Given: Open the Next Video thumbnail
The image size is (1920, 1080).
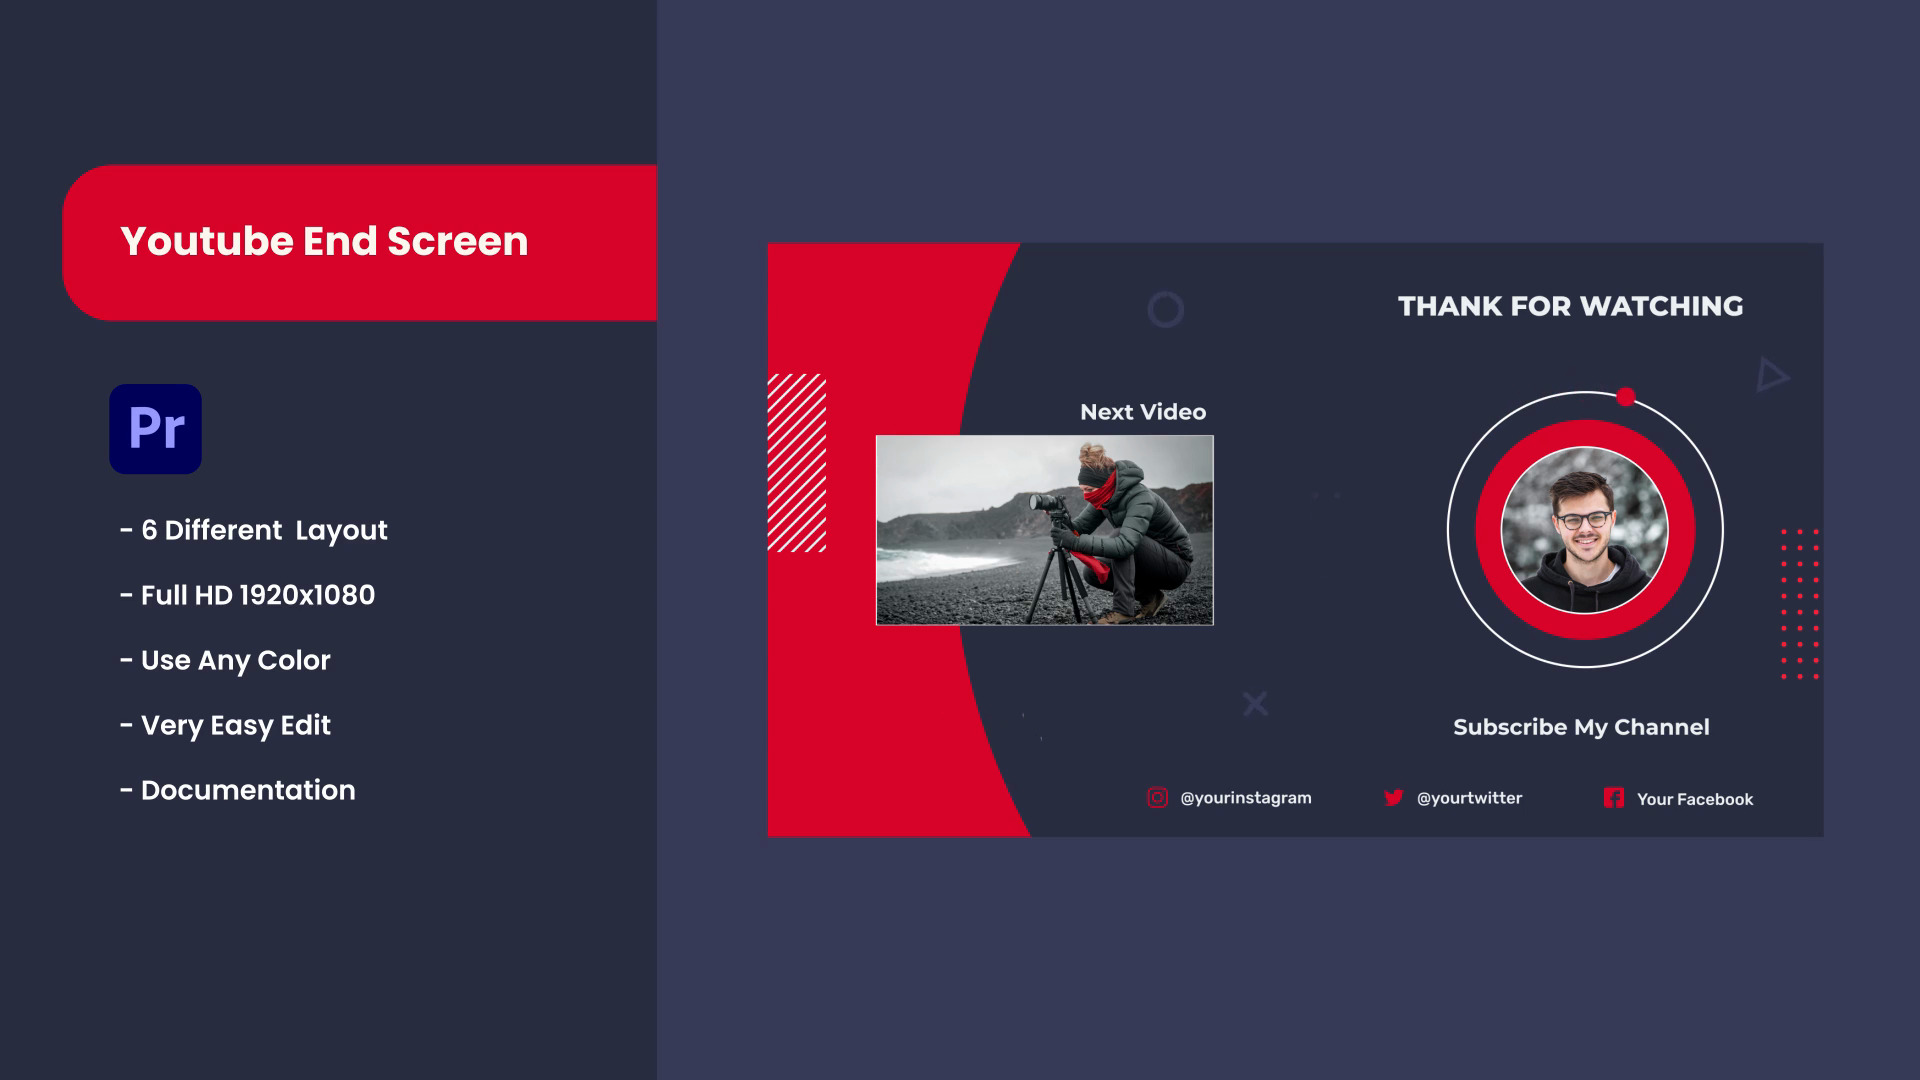Looking at the screenshot, I should coord(1044,530).
